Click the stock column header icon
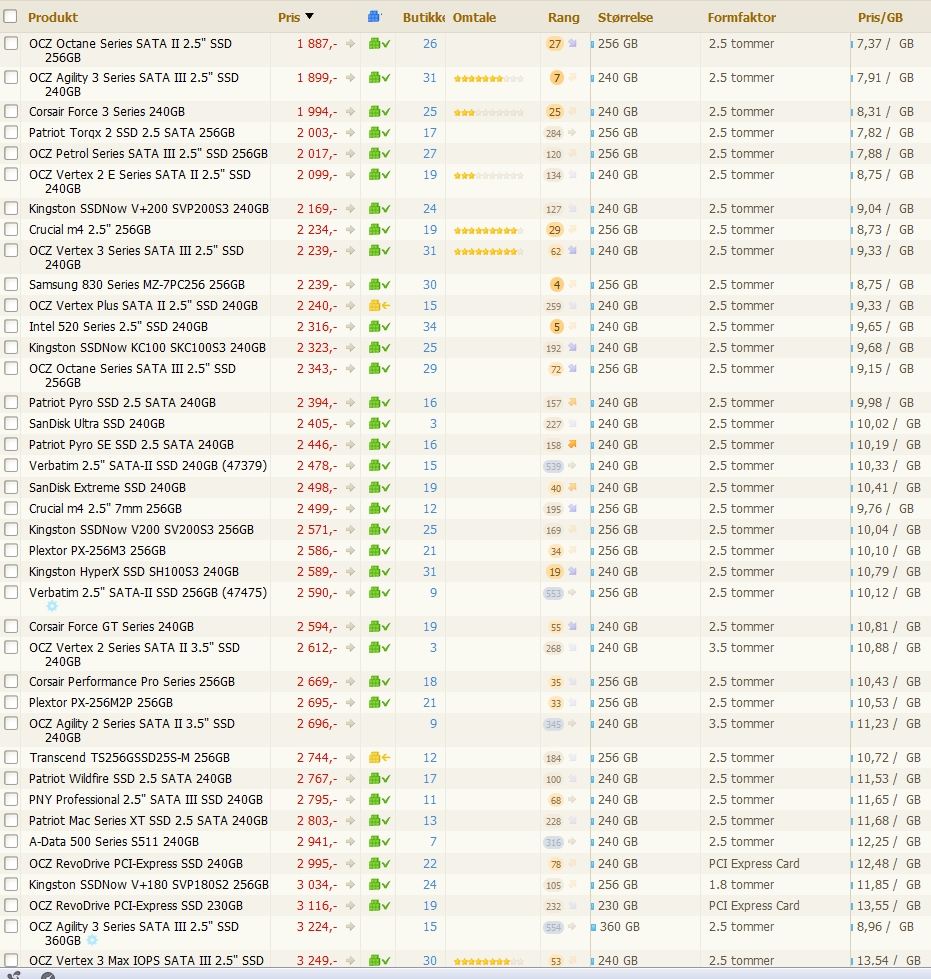Image resolution: width=931 pixels, height=979 pixels. click(x=375, y=17)
